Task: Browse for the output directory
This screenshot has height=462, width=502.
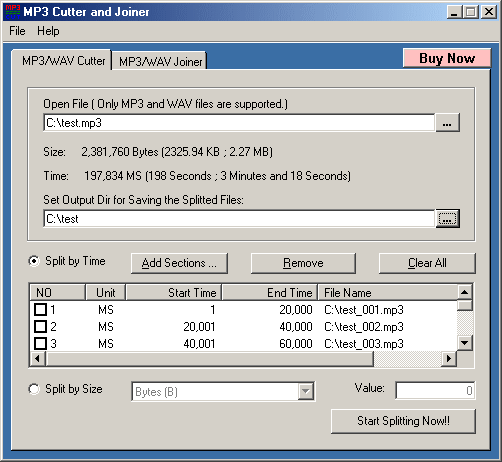Action: (448, 219)
